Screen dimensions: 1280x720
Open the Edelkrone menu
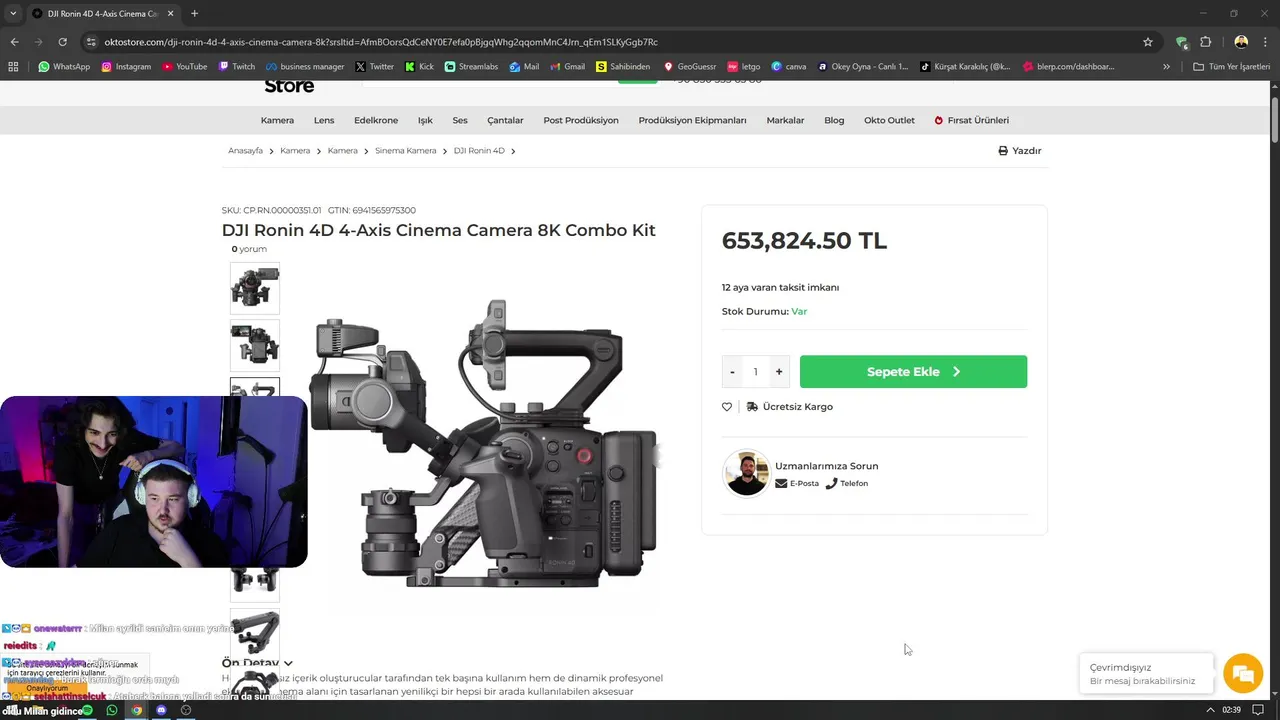coord(376,120)
